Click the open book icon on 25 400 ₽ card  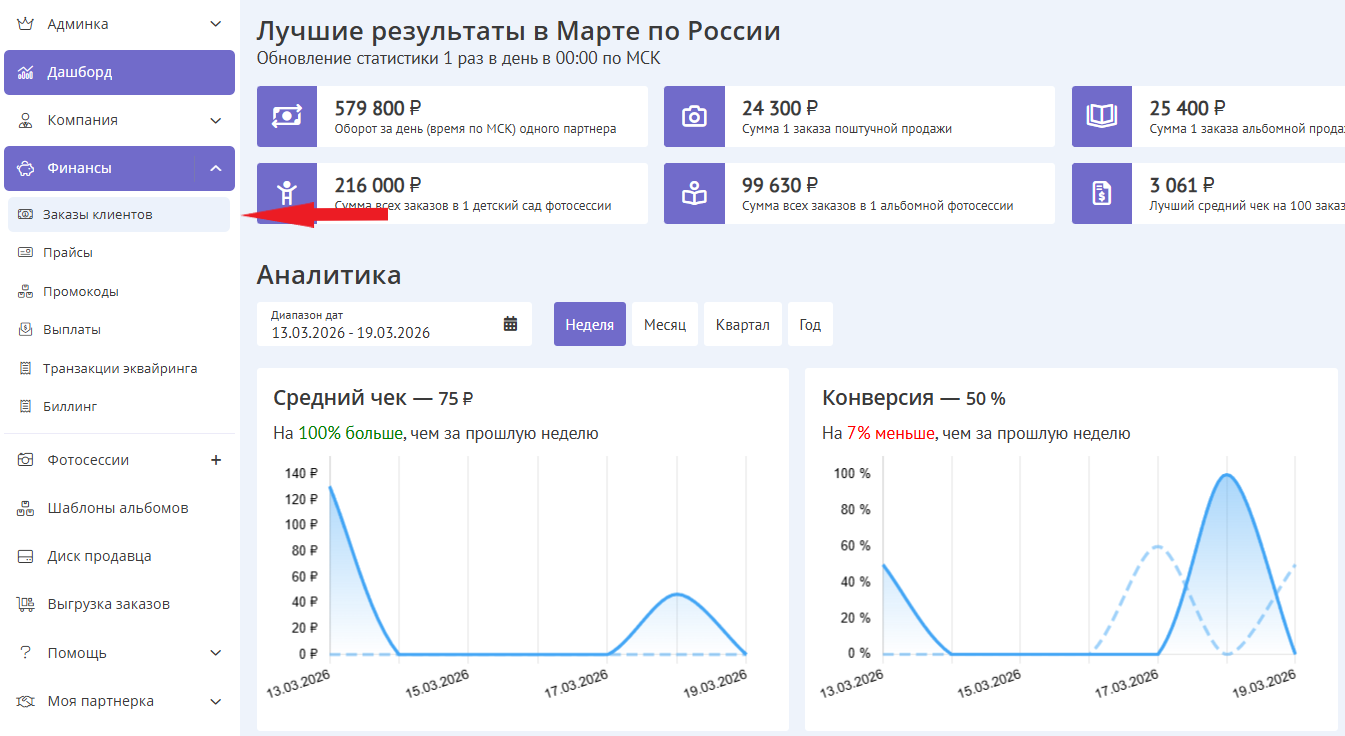click(1101, 117)
